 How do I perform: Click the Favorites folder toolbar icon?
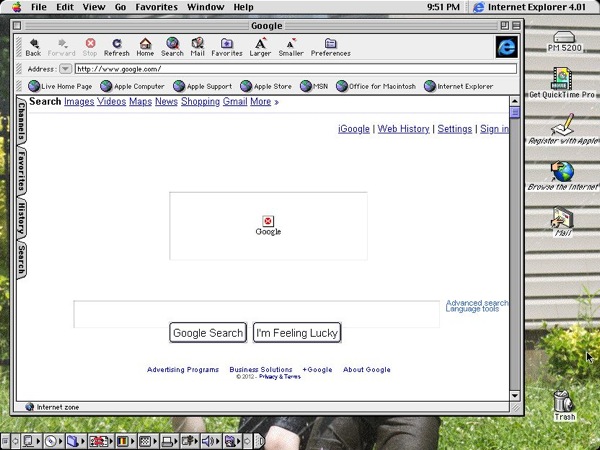pyautogui.click(x=227, y=47)
